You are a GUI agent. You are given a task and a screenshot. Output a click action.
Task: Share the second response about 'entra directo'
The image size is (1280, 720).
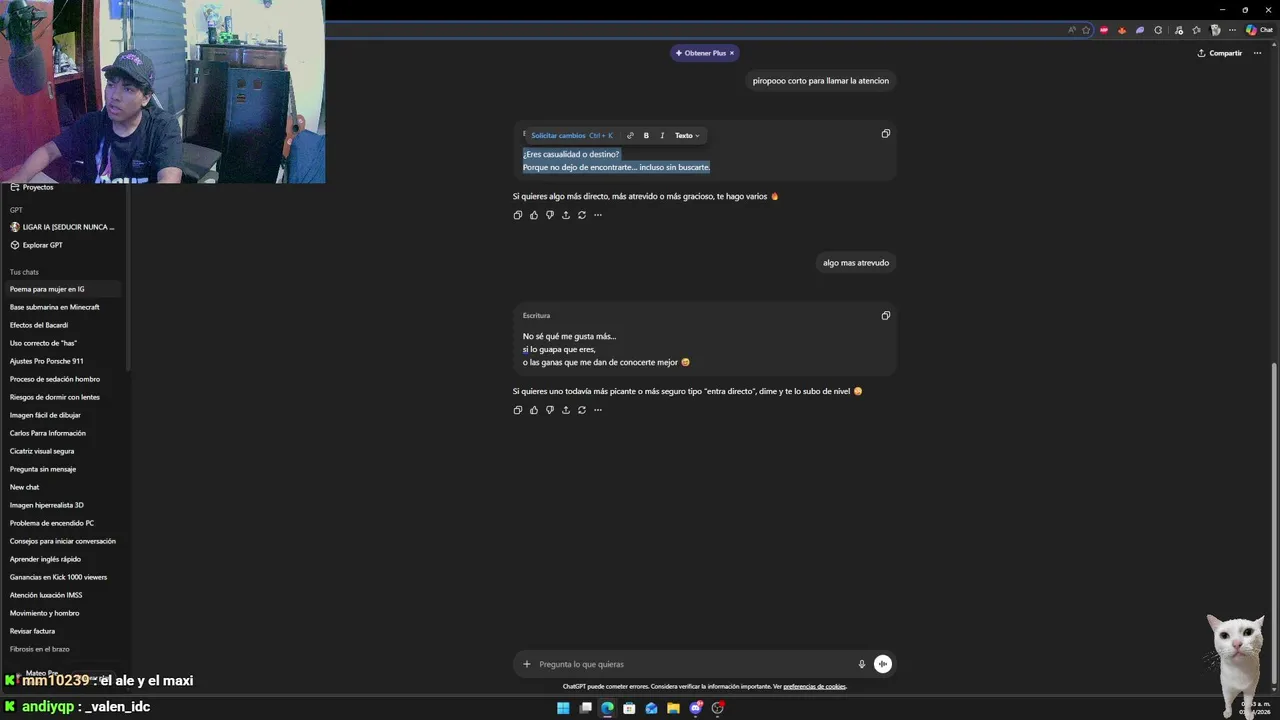pos(565,410)
